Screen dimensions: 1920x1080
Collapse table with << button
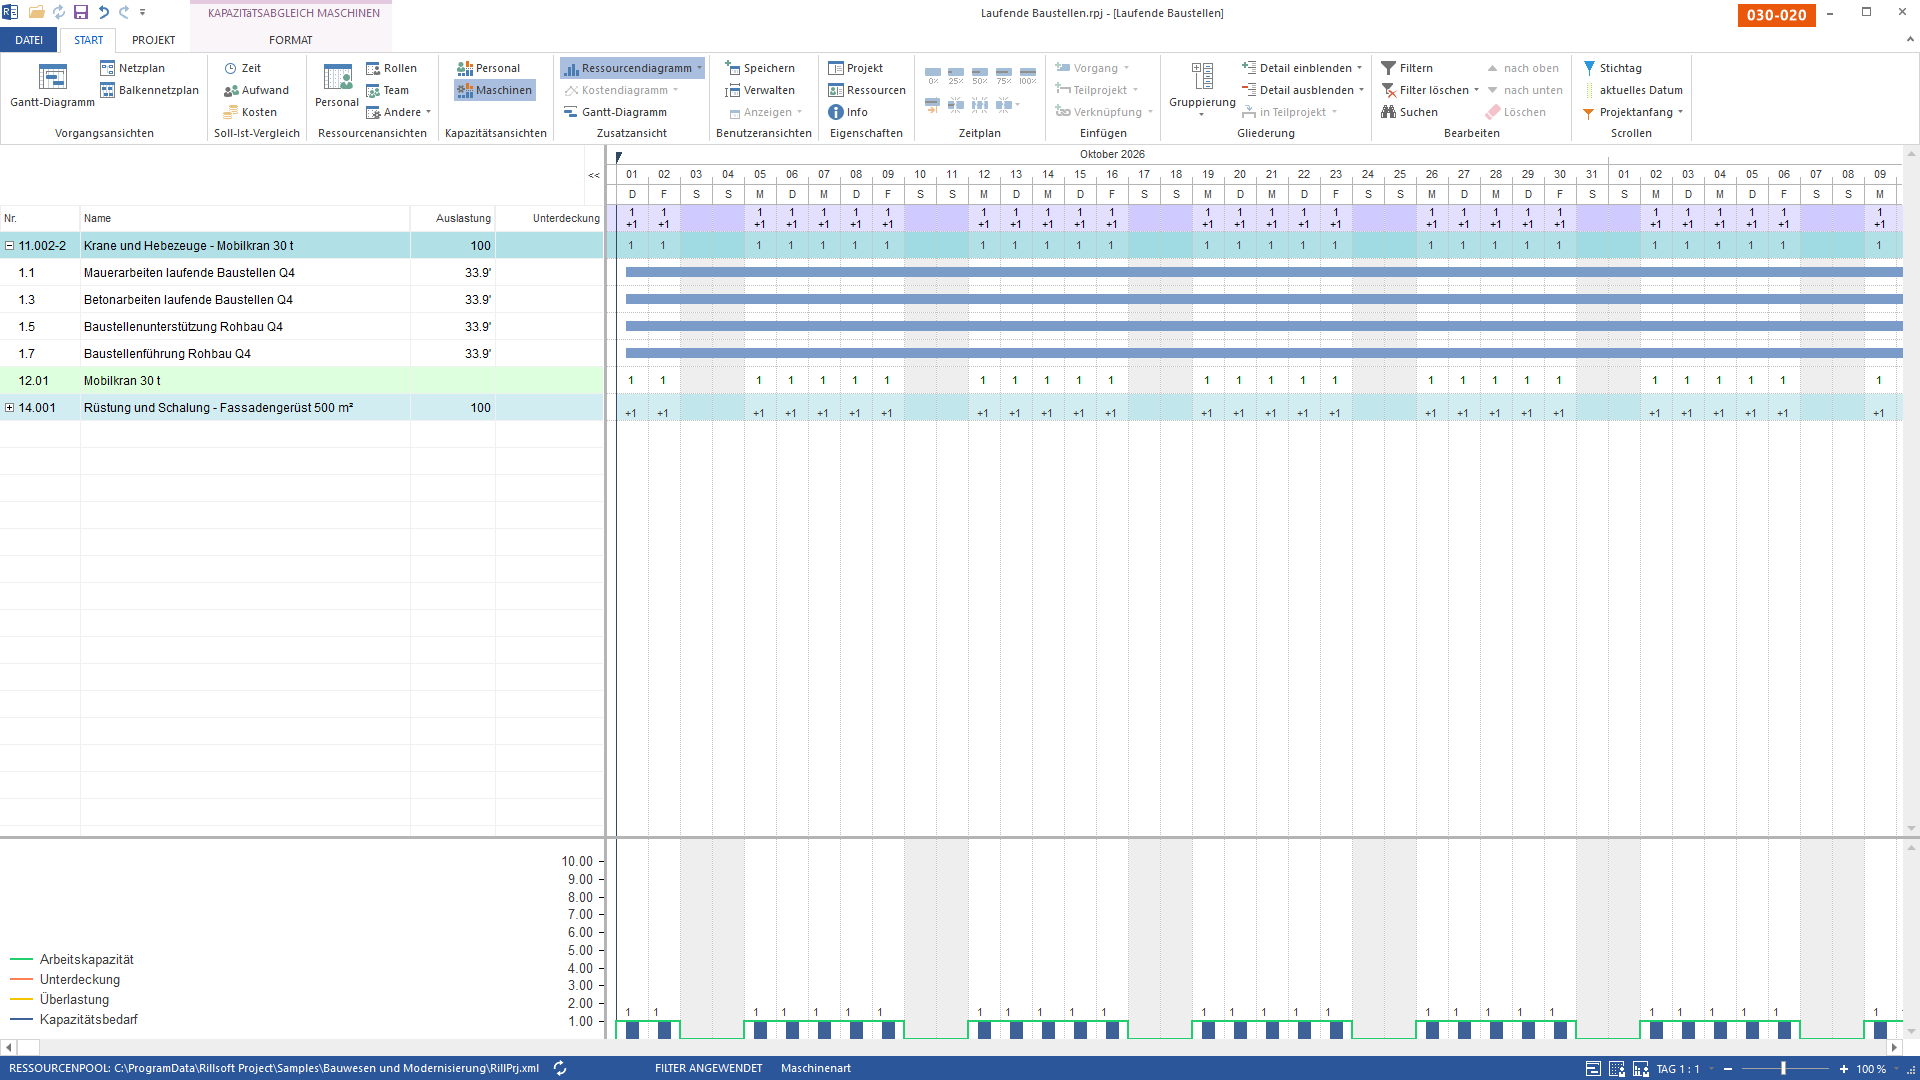click(x=594, y=175)
